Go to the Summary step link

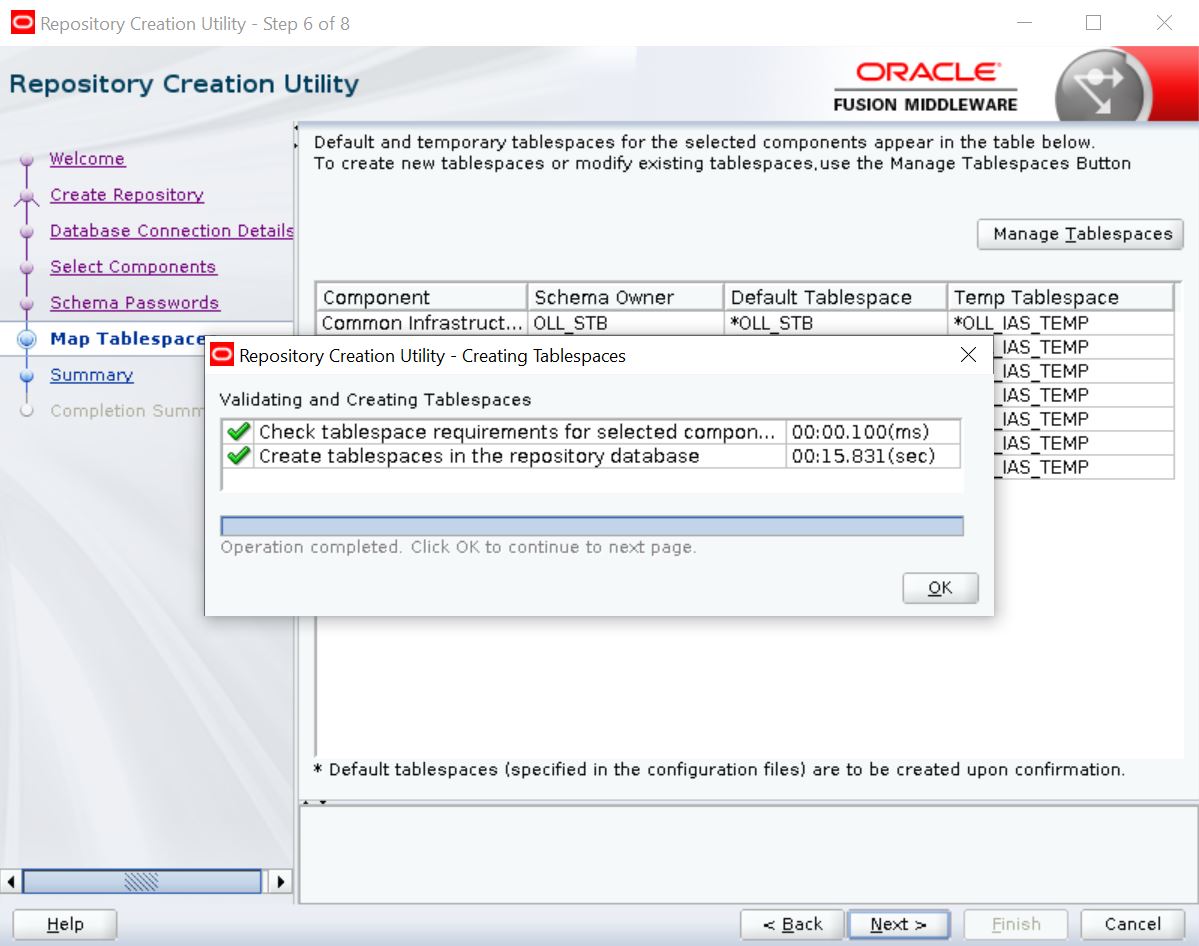click(x=92, y=375)
